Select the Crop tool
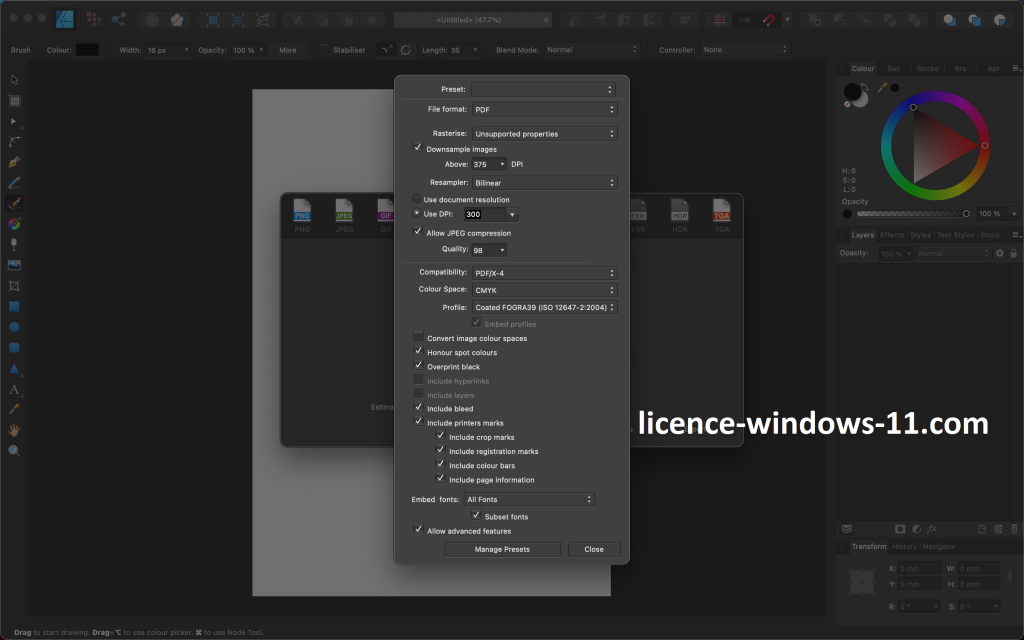The width and height of the screenshot is (1024, 640). point(14,286)
